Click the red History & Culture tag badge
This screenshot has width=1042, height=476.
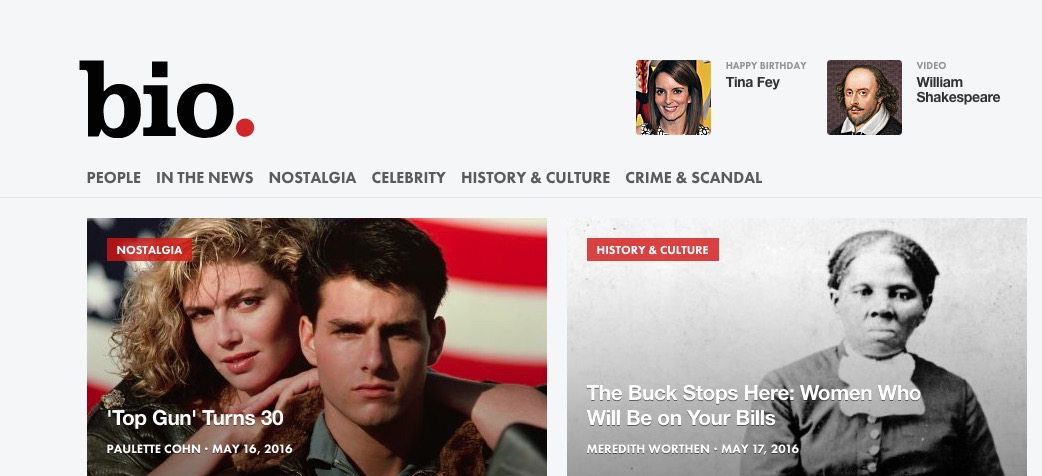click(653, 250)
